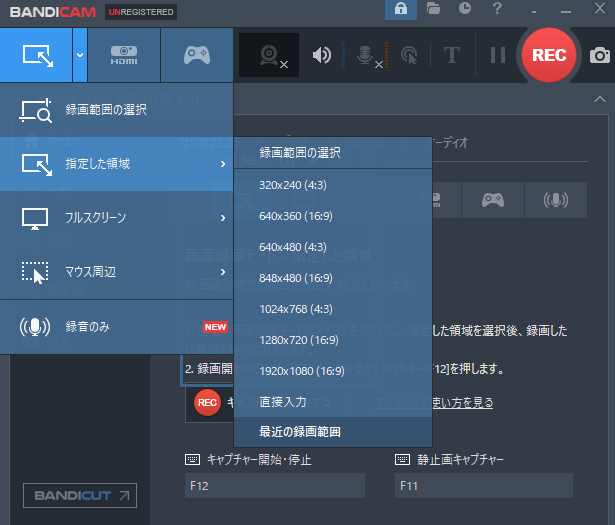Choose マウス周辺 menu entry
Viewport: 615px width, 525px height.
point(116,272)
